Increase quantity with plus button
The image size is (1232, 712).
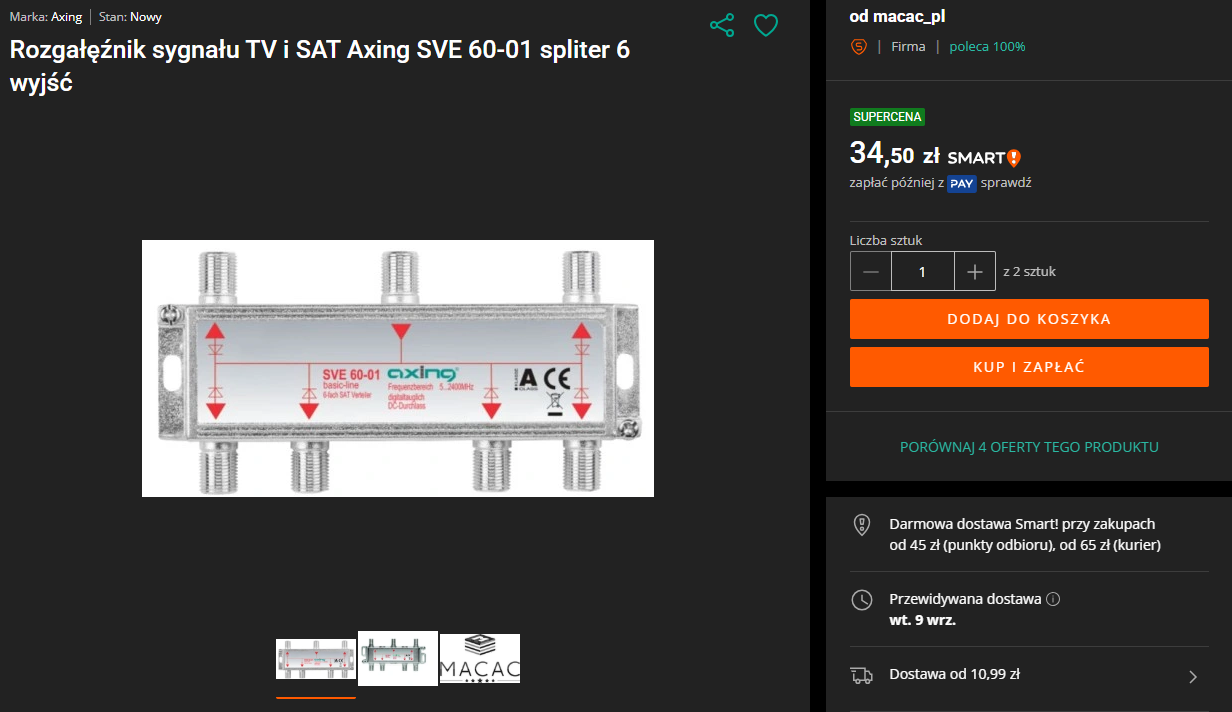pyautogui.click(x=975, y=271)
